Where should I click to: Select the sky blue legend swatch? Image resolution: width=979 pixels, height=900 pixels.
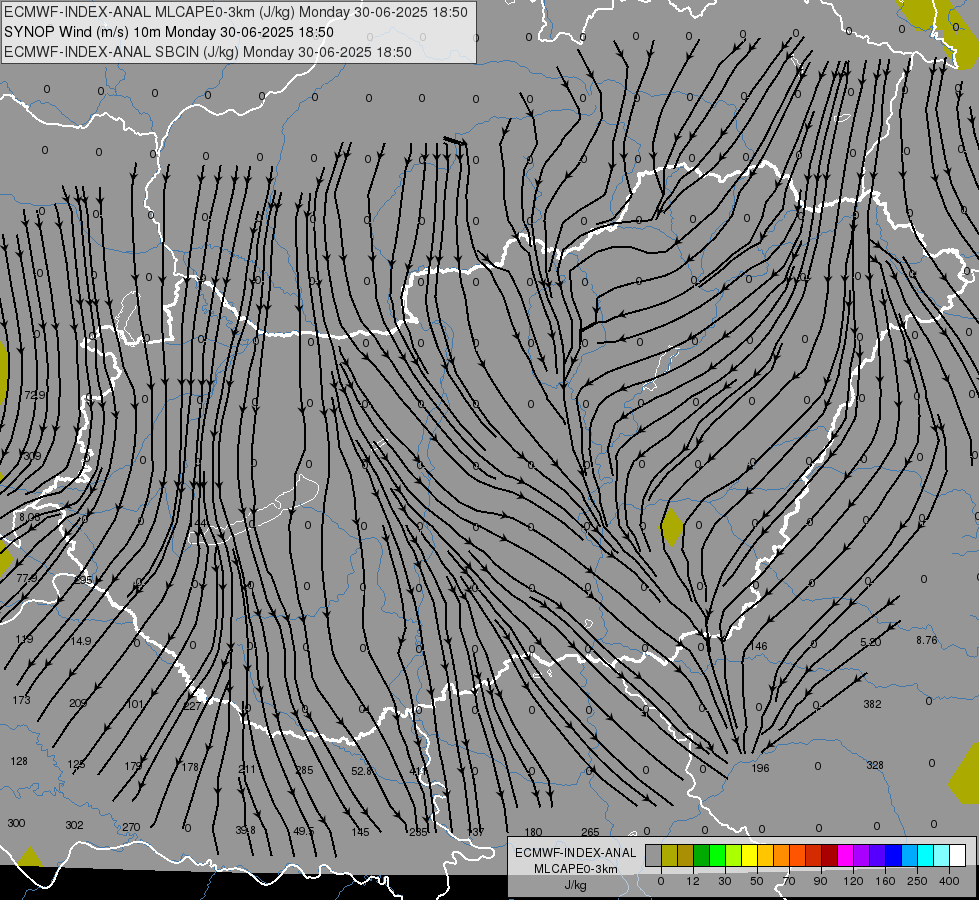pos(910,855)
